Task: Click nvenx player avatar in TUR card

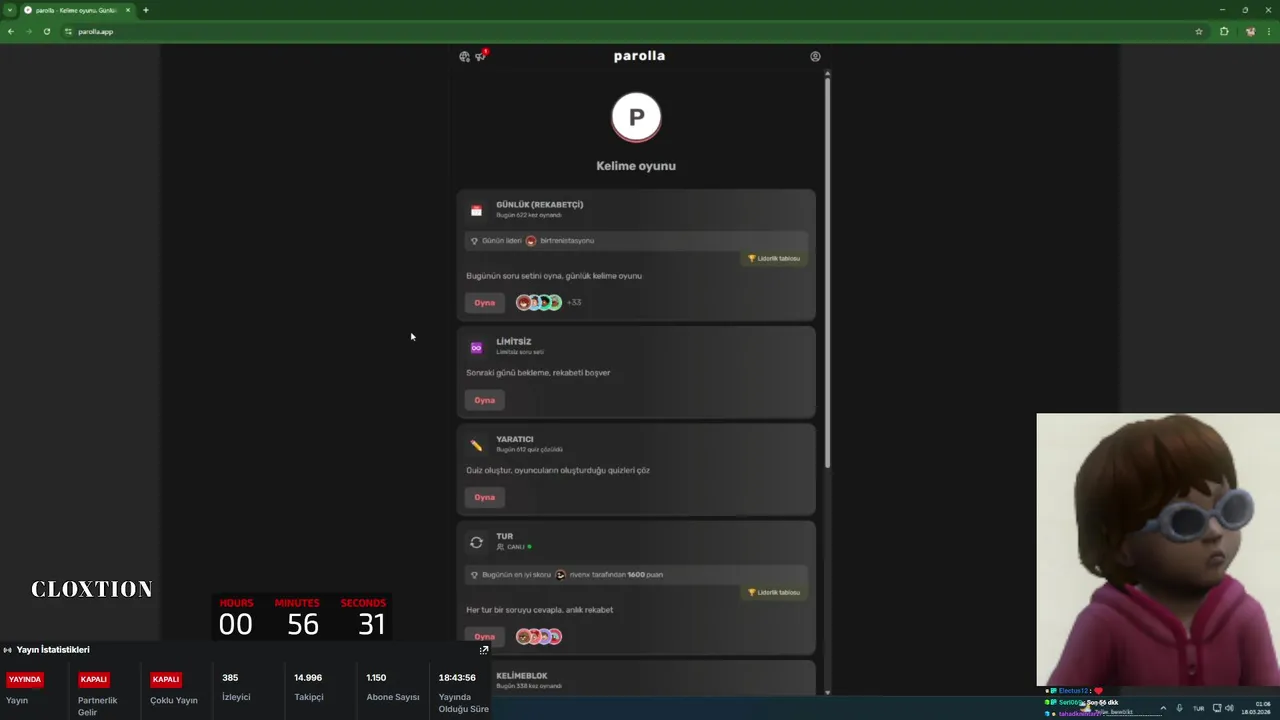Action: point(560,575)
